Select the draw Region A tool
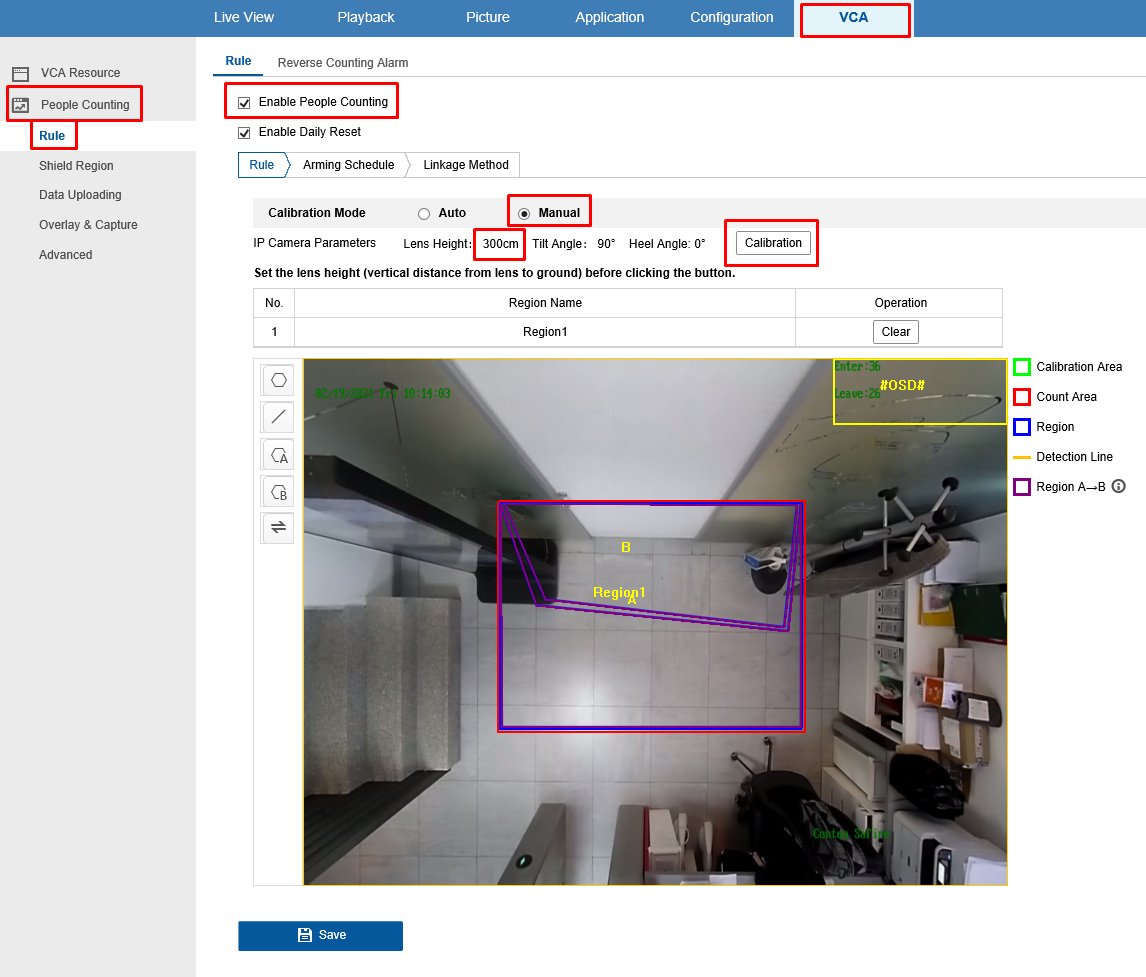Viewport: 1146px width, 977px height. [278, 455]
